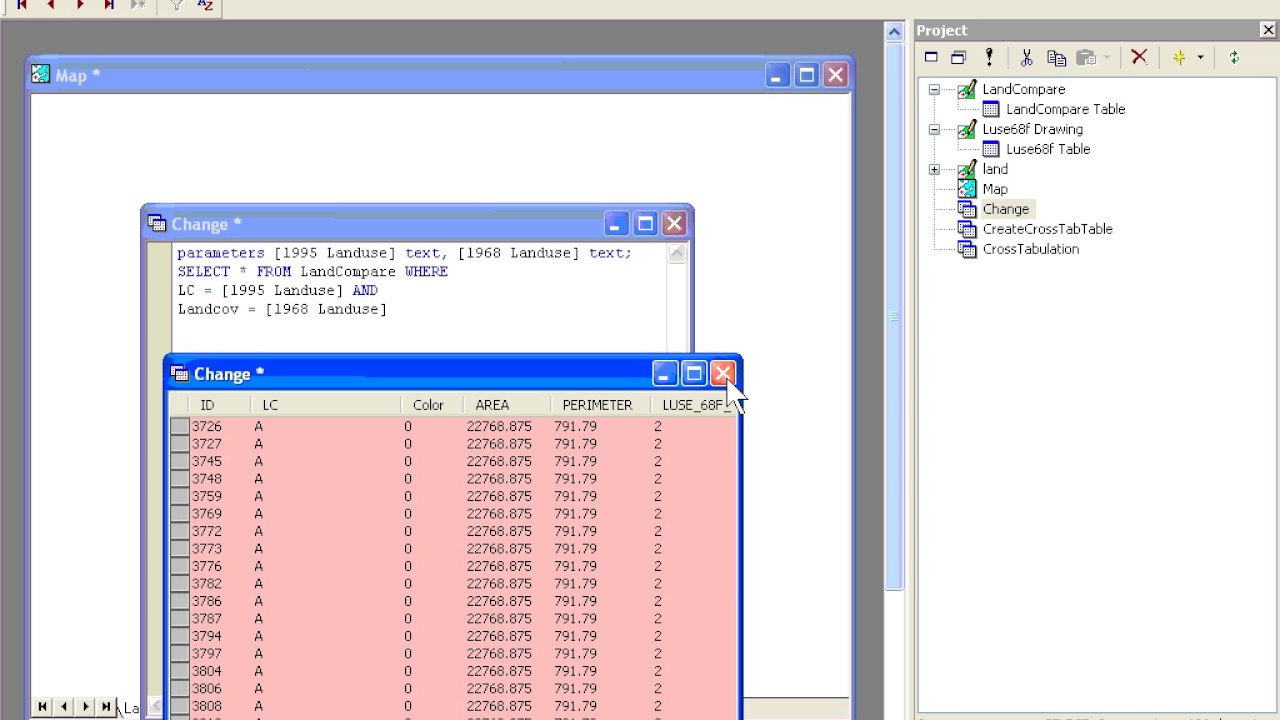1280x720 pixels.
Task: Click inside the SQL query text editor
Action: tap(419, 297)
